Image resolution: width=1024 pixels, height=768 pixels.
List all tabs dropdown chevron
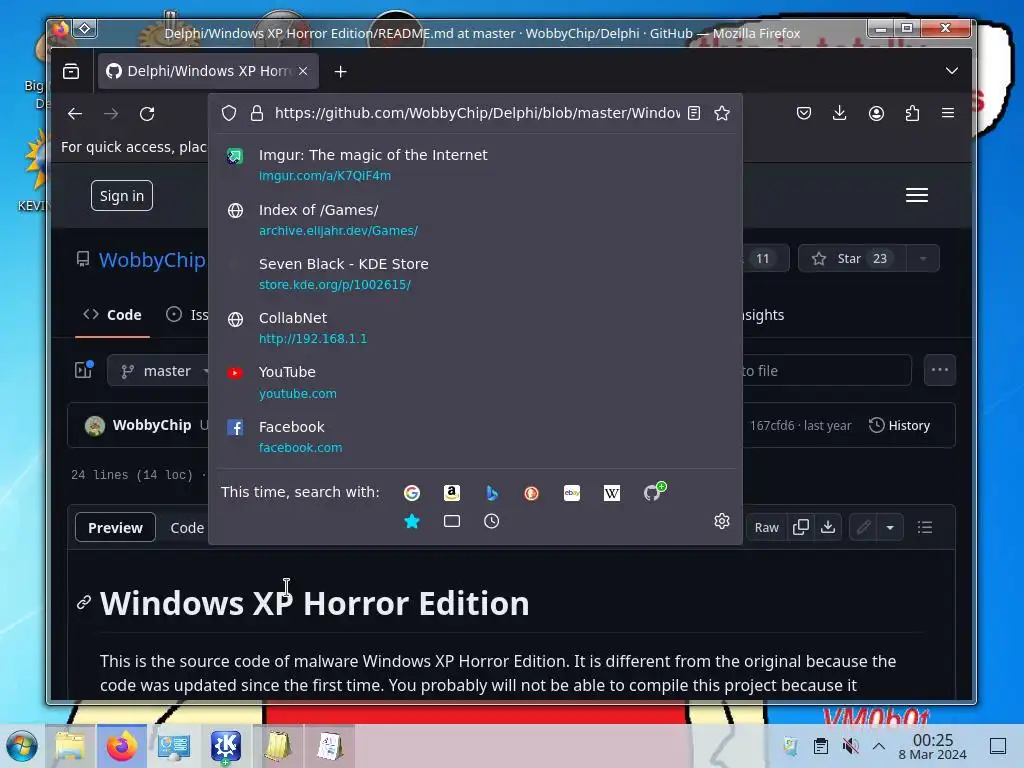952,71
